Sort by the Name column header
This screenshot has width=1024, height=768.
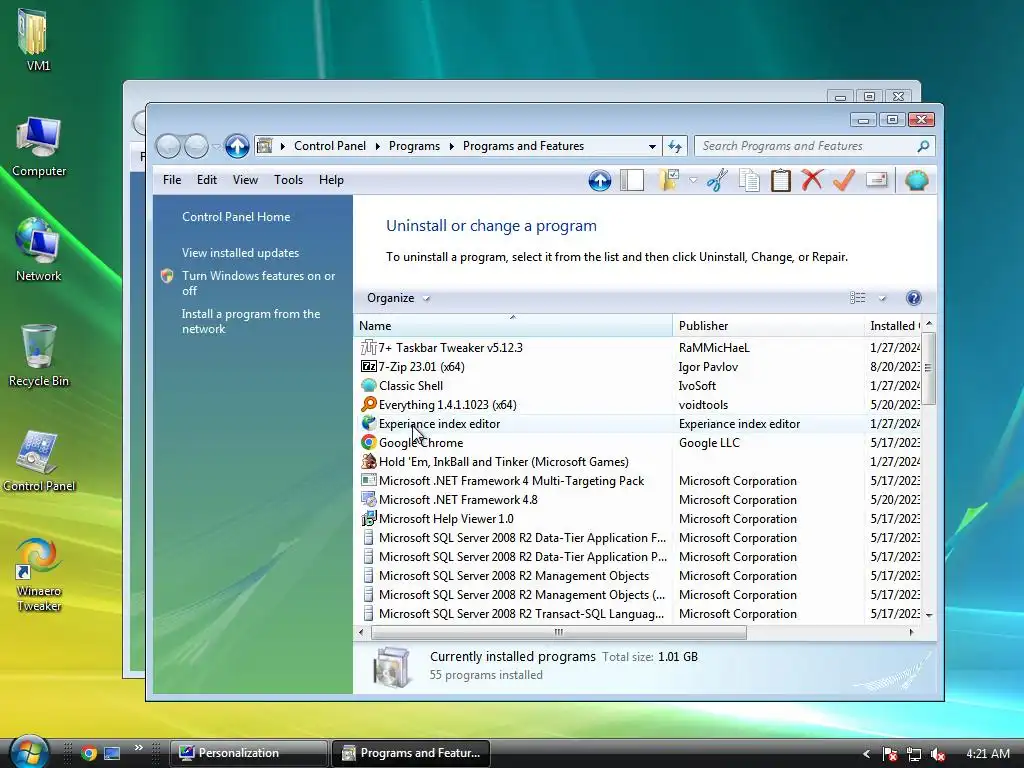(x=513, y=326)
